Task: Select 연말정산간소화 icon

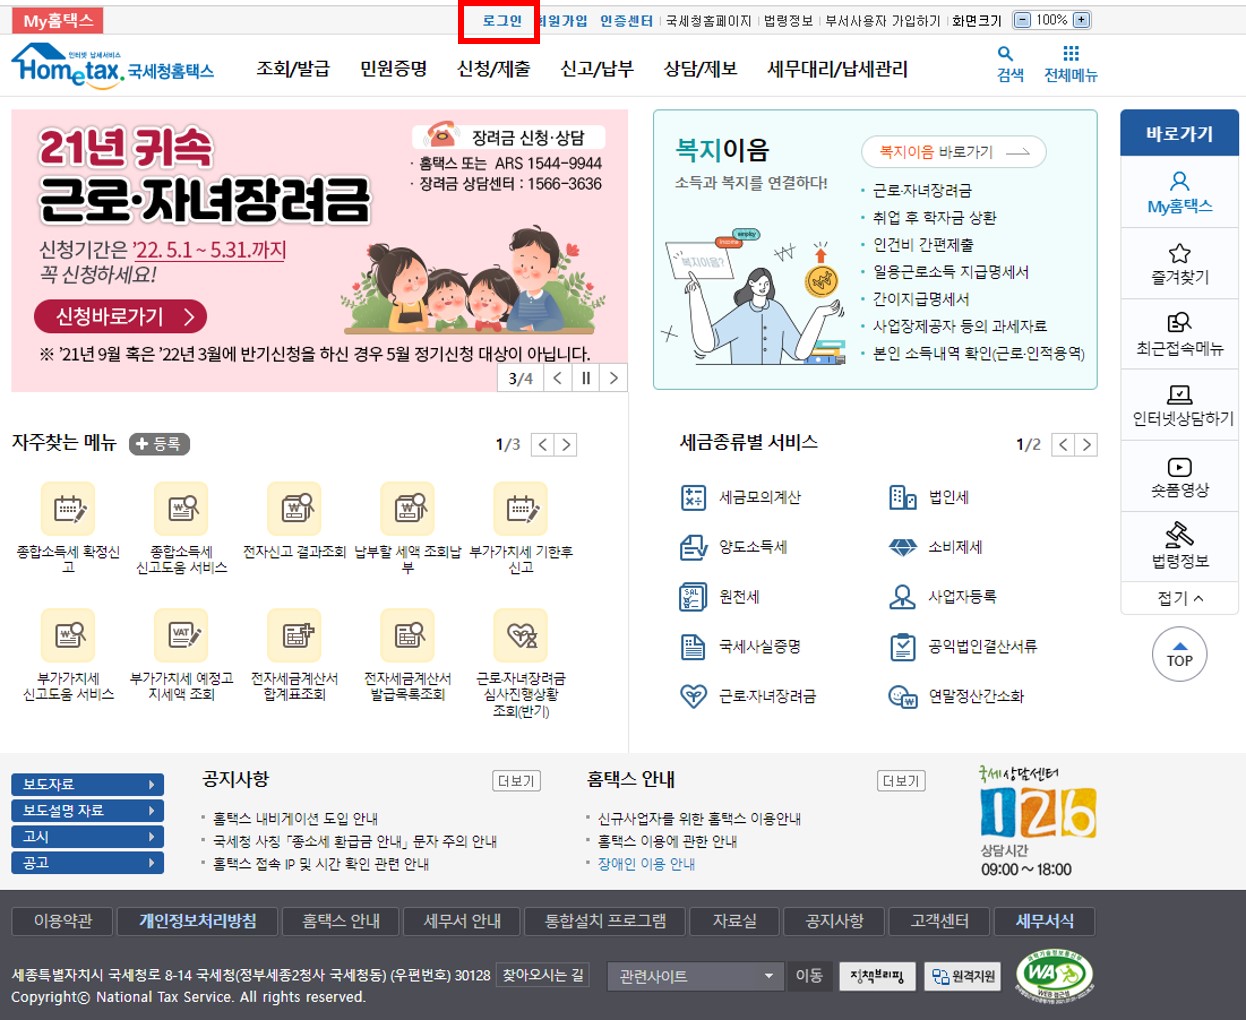Action: (x=902, y=696)
